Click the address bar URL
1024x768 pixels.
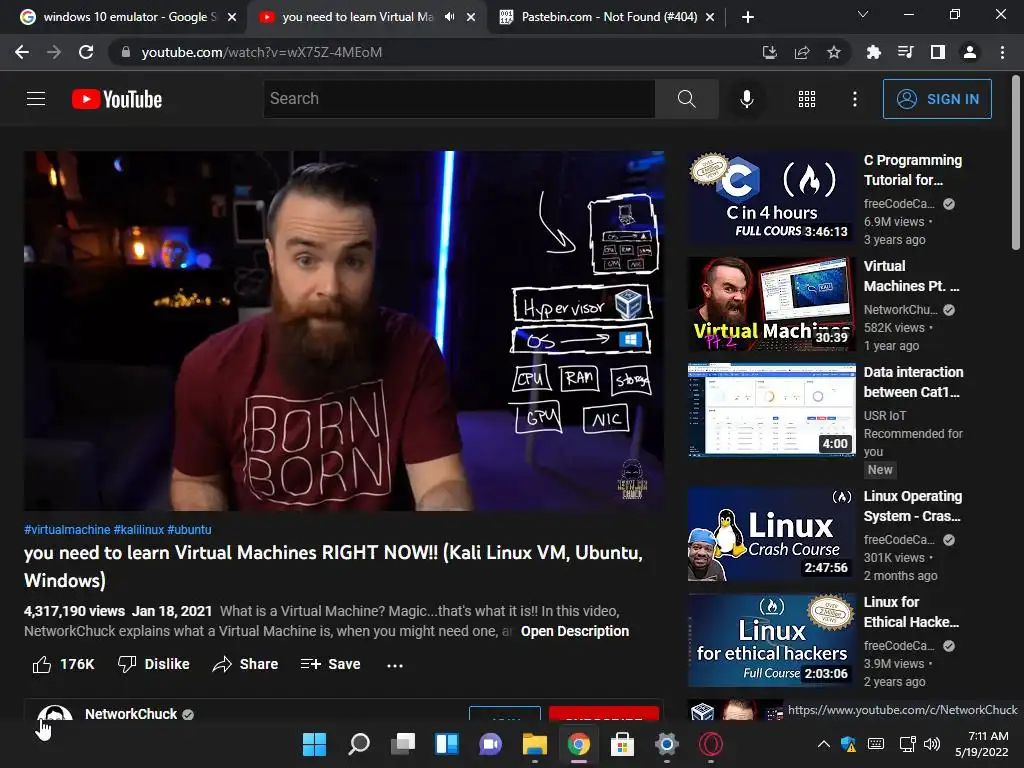pos(261,52)
